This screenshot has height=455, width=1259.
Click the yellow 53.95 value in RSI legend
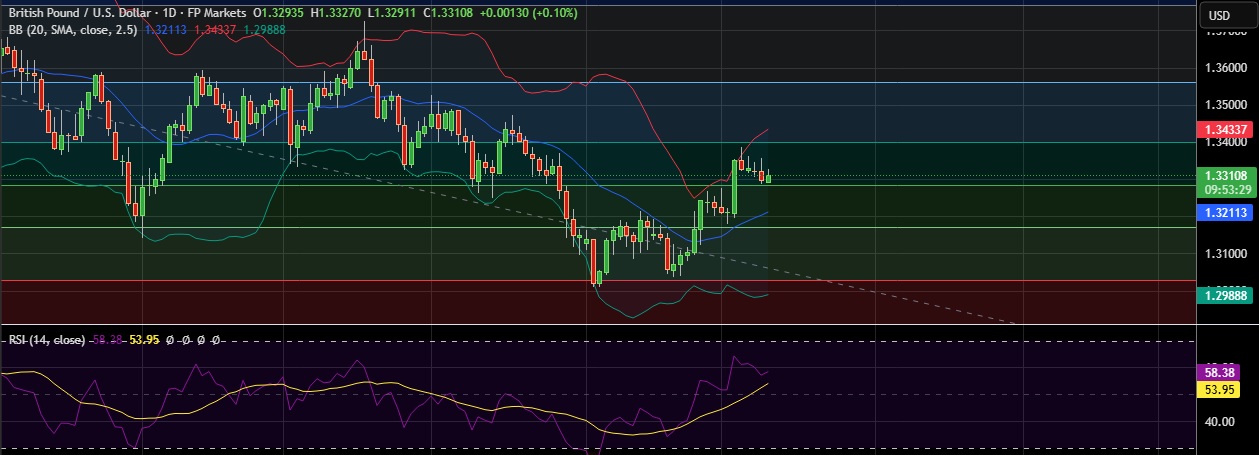145,340
